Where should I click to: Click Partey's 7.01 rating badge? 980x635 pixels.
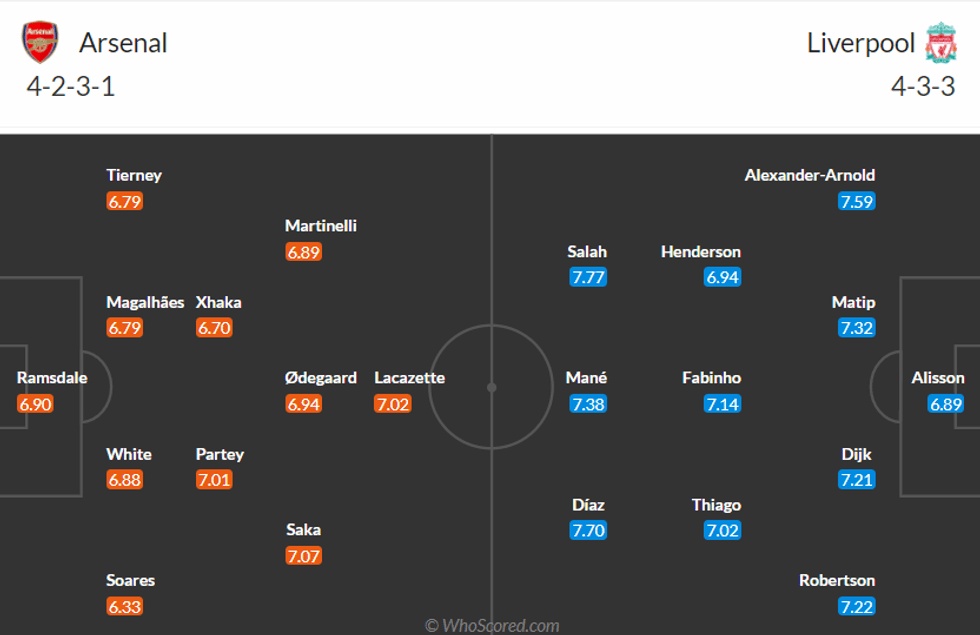214,480
